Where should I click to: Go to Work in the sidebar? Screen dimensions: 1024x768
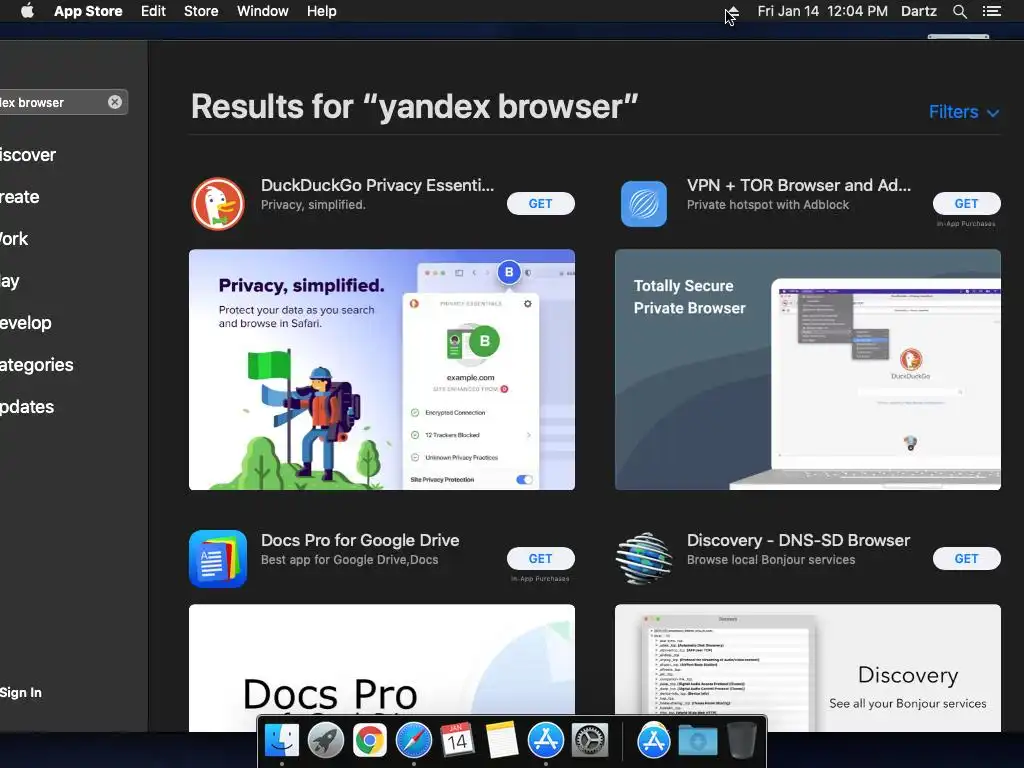click(x=14, y=239)
